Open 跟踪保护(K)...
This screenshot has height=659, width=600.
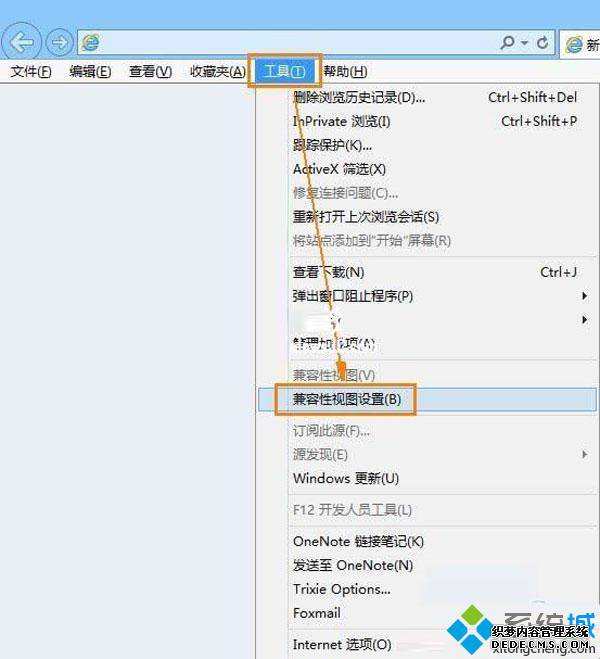[x=427, y=145]
